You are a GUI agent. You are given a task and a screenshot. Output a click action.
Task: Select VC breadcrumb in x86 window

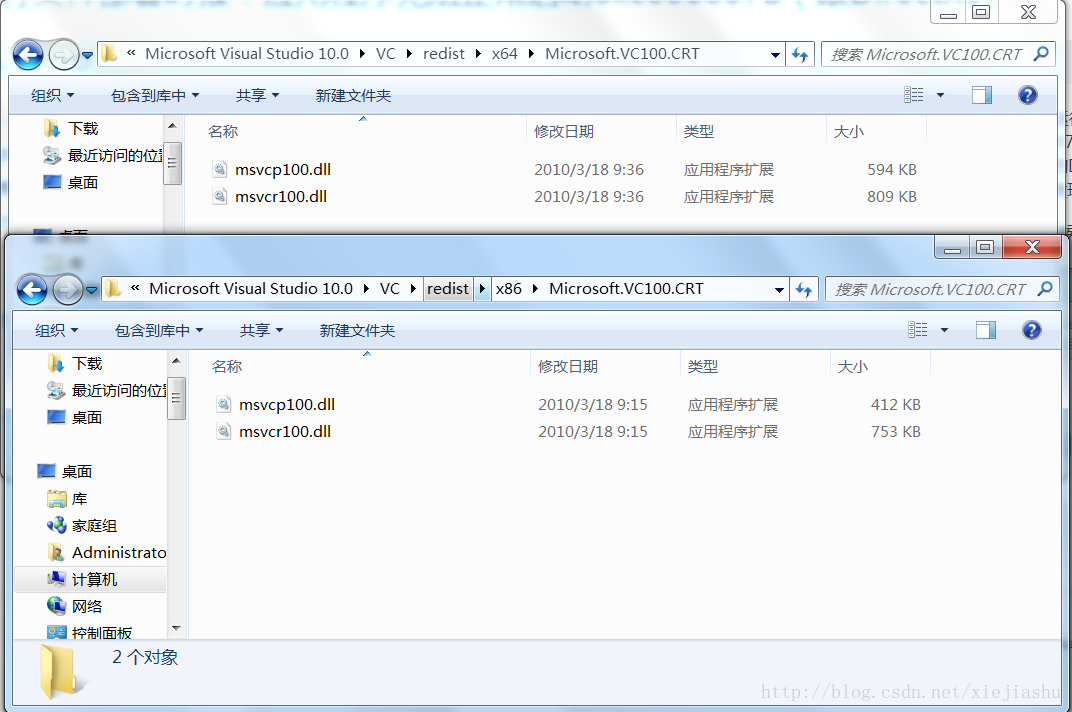tap(390, 289)
